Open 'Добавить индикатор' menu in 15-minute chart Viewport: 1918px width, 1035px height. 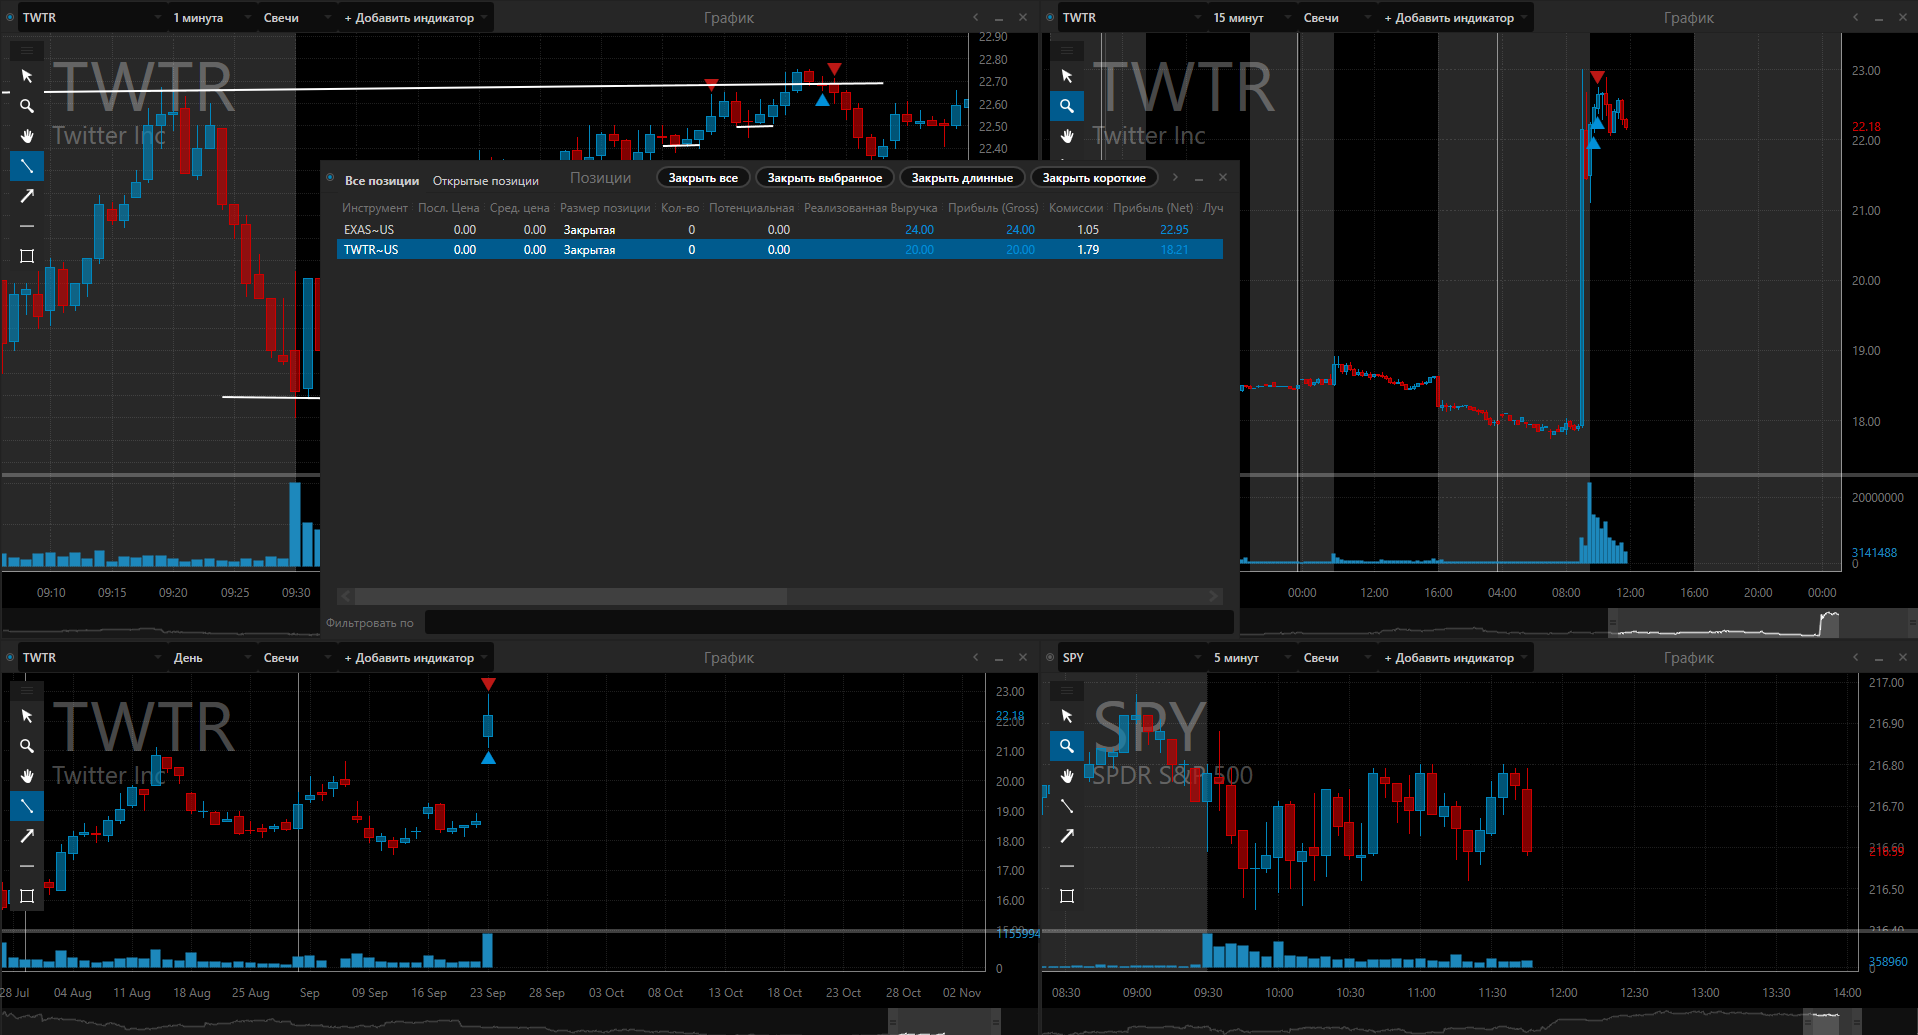1456,18
